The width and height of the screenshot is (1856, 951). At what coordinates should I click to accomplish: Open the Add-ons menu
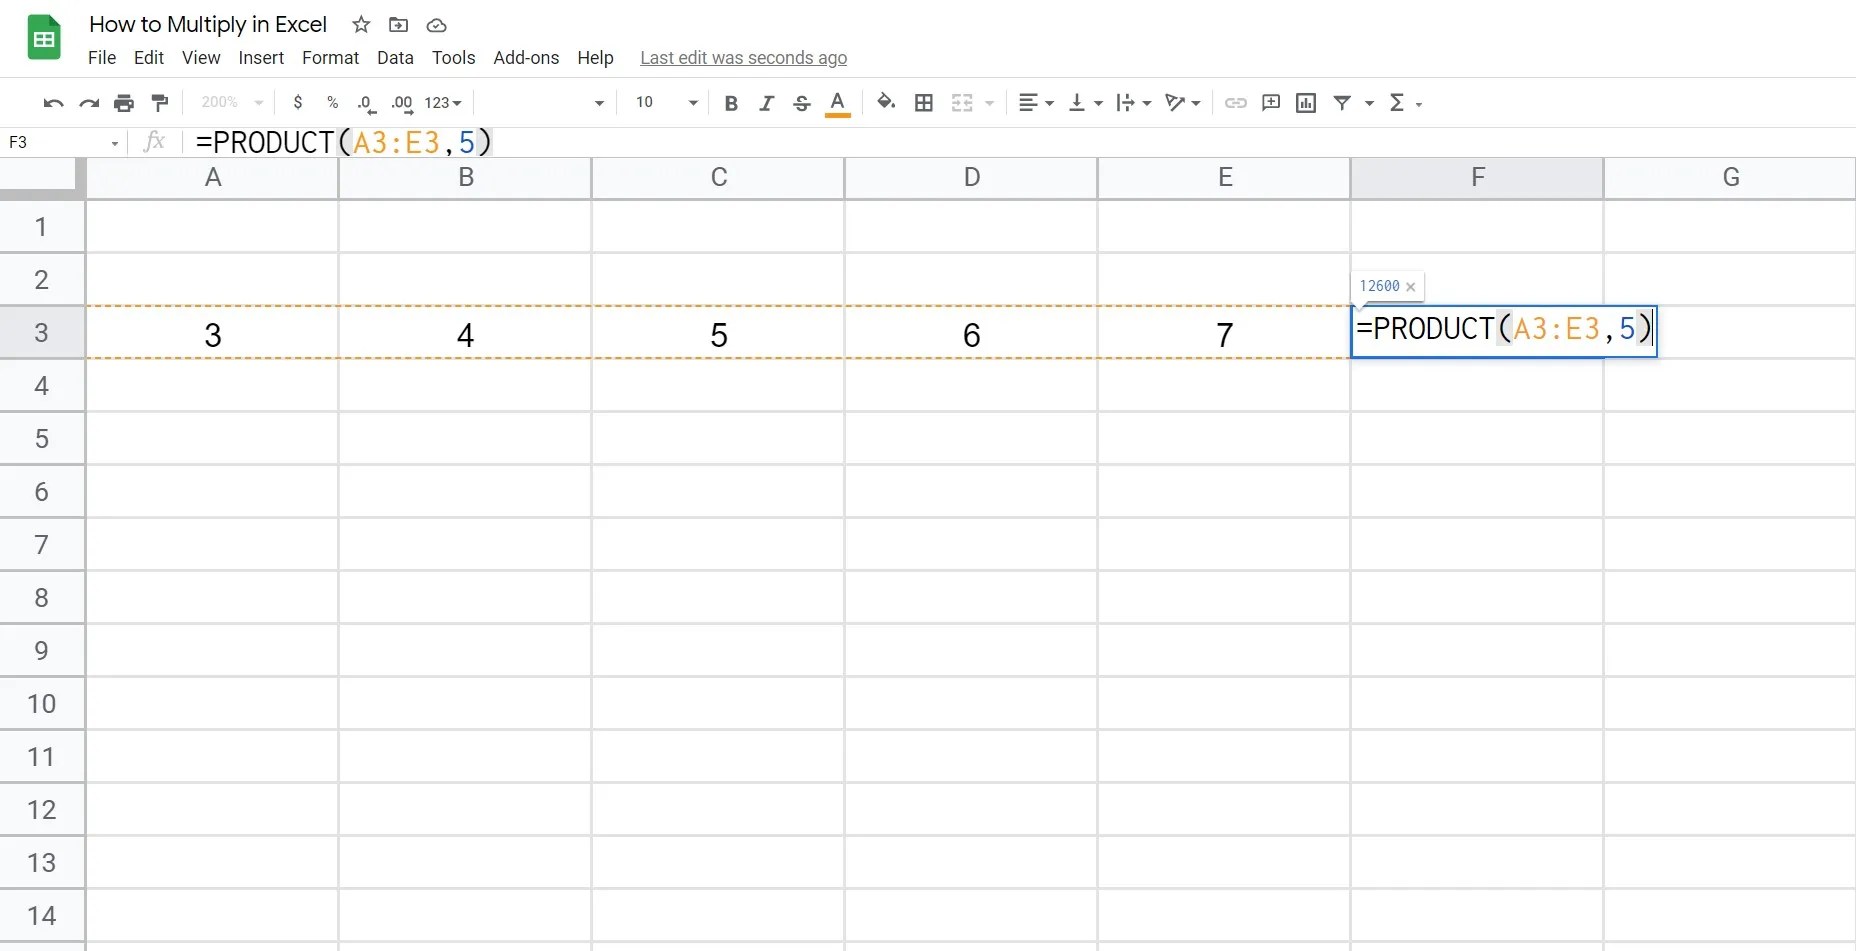tap(526, 57)
